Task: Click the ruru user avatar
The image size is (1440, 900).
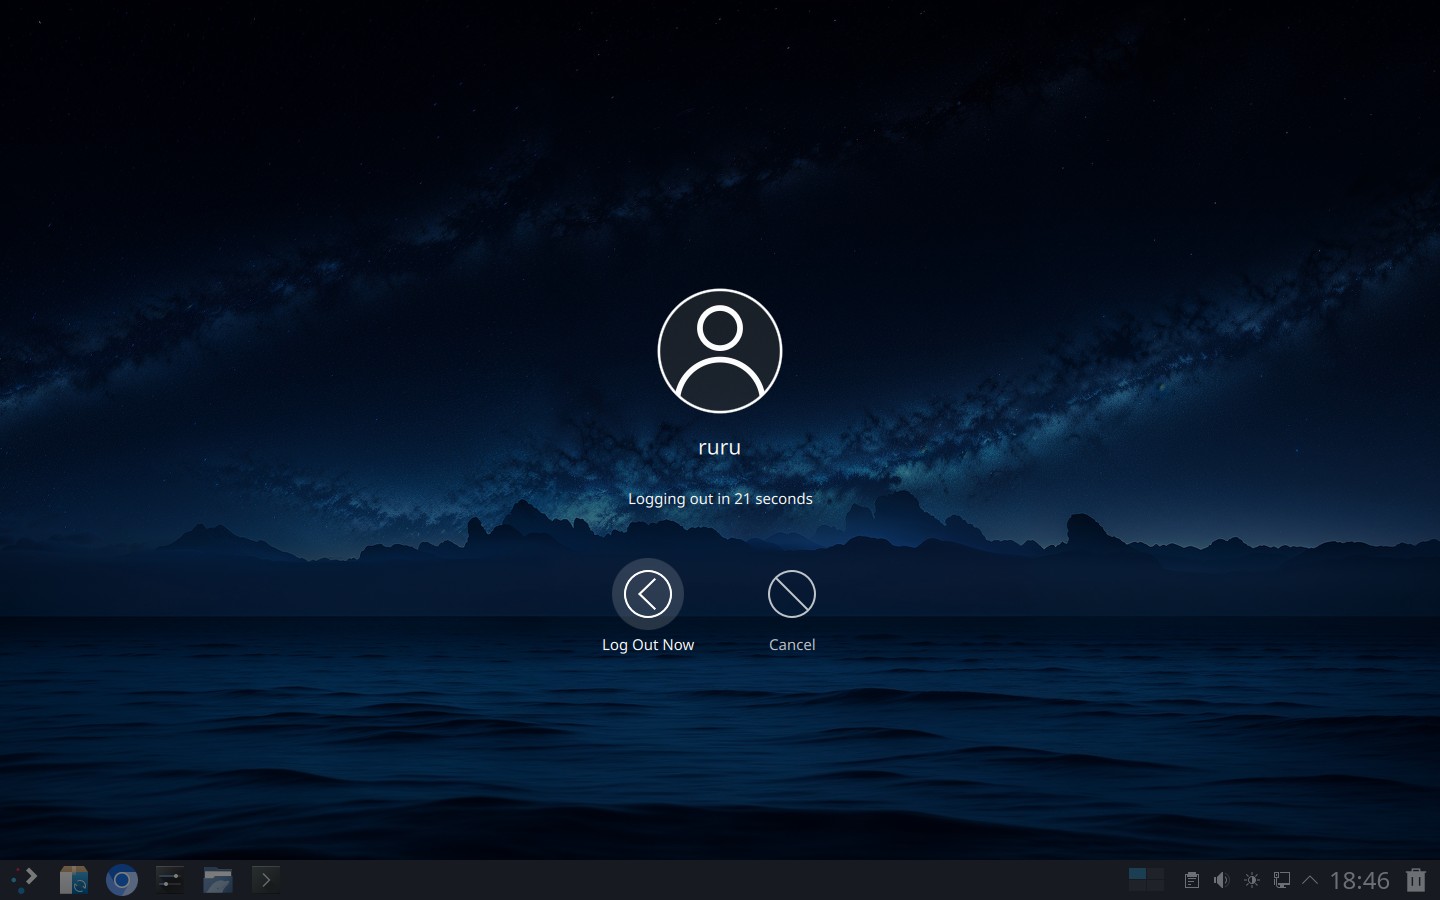Action: click(719, 351)
